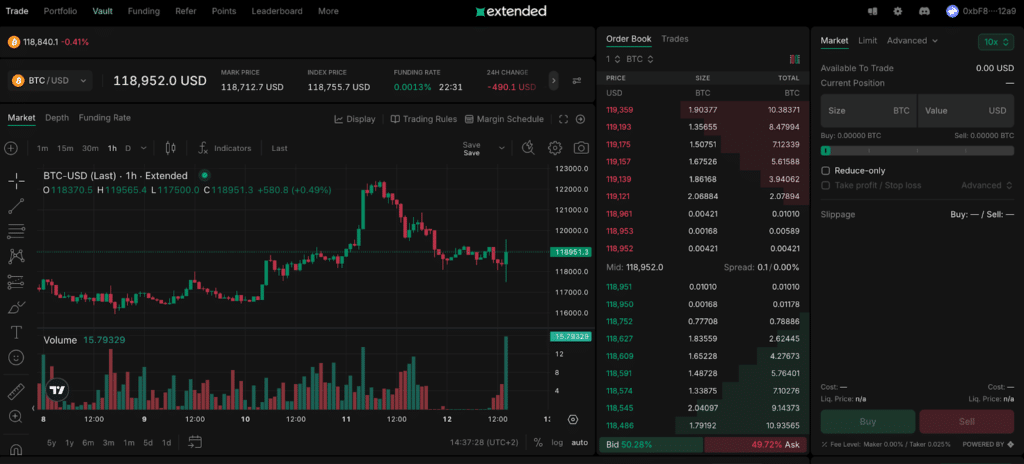1024x464 pixels.
Task: Open the Vault page
Action: point(103,11)
